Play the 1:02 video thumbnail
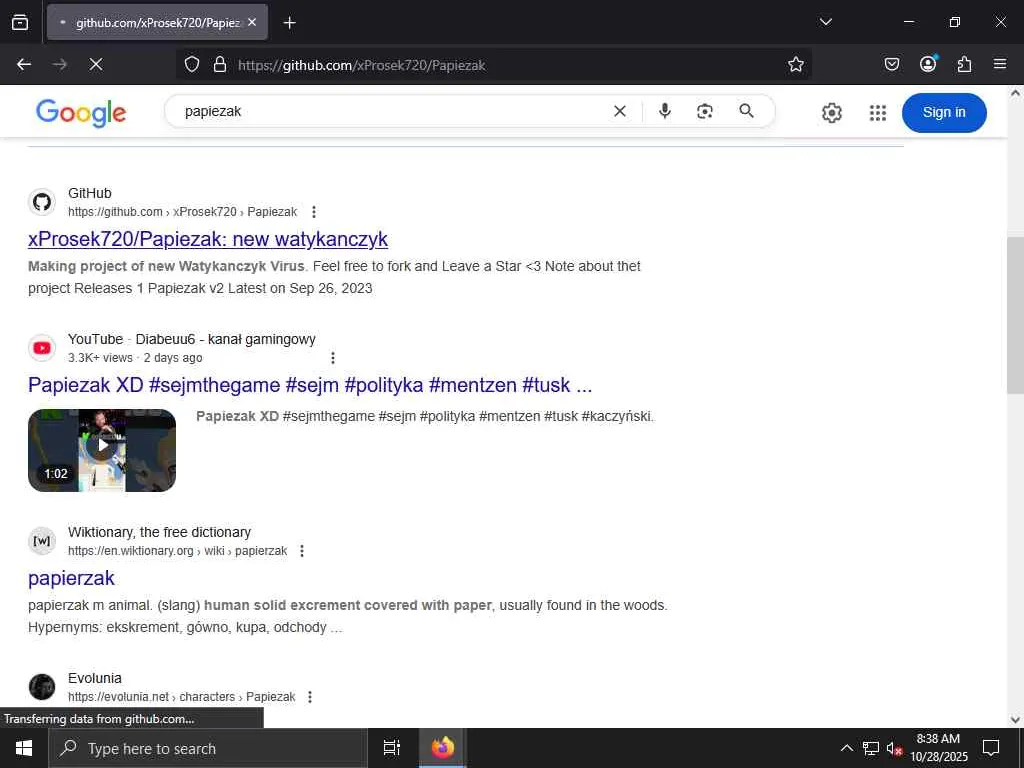This screenshot has height=768, width=1024. pyautogui.click(x=102, y=450)
